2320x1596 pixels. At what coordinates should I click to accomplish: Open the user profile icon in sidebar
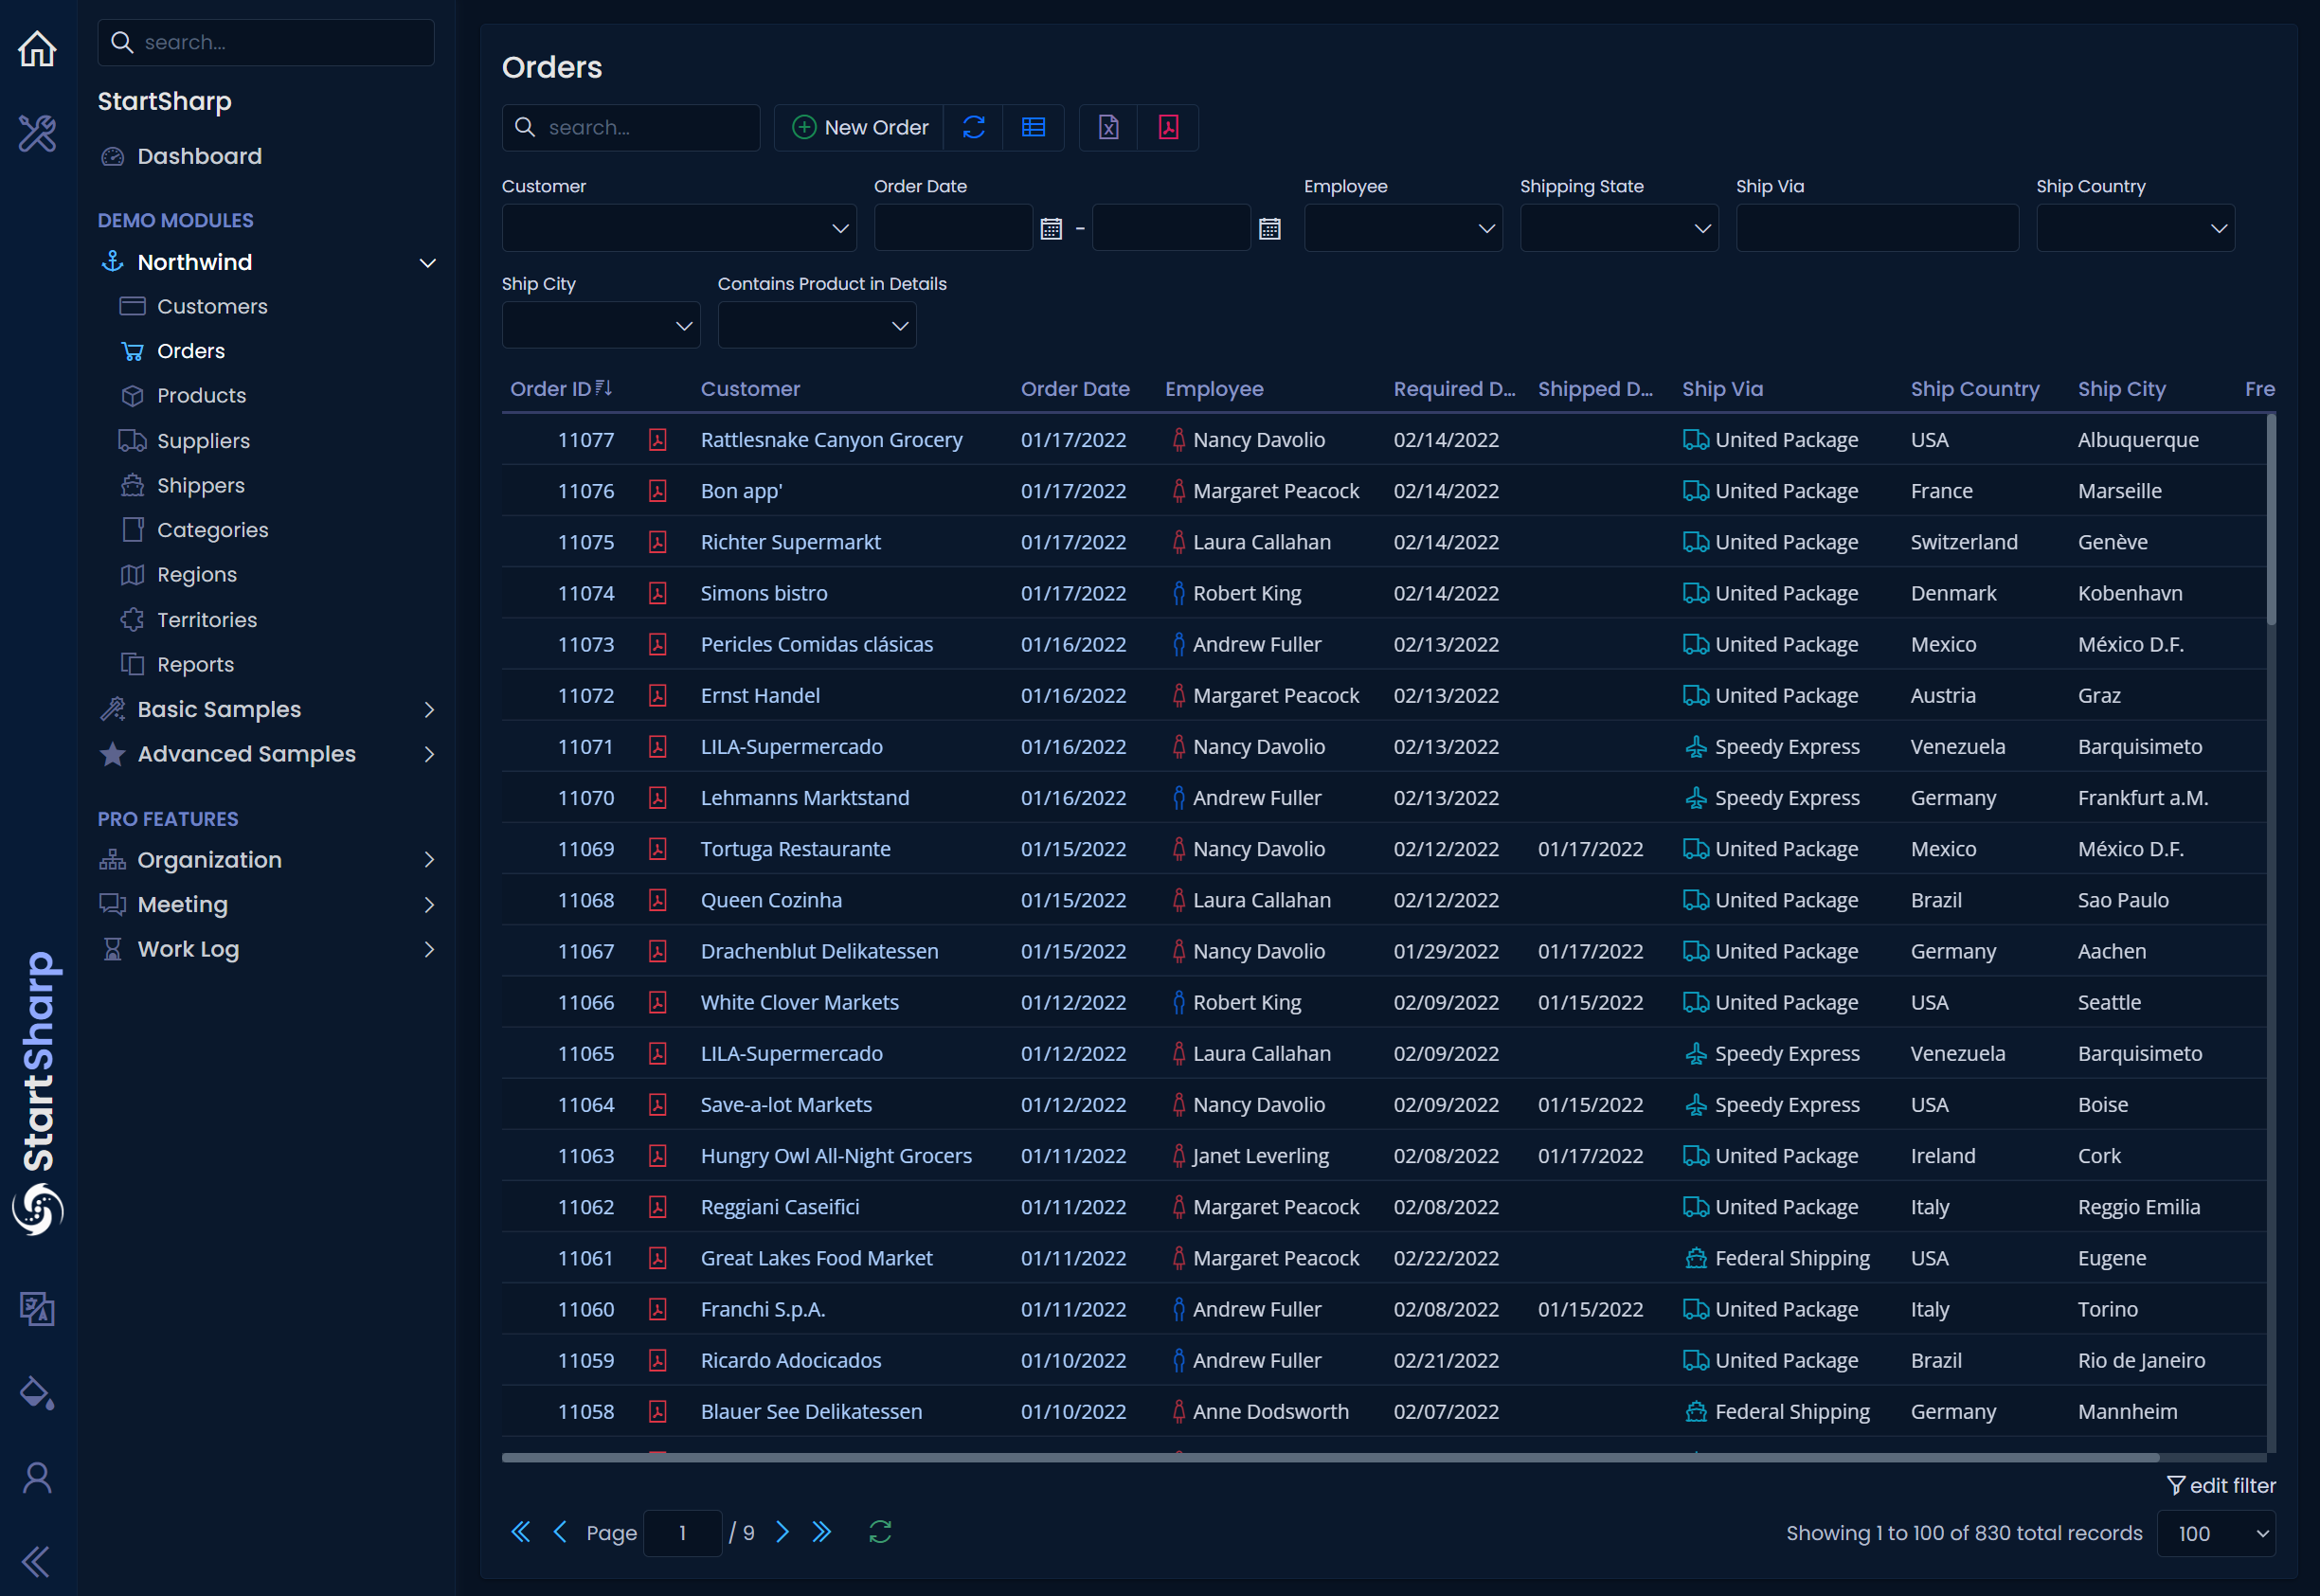pos(37,1478)
